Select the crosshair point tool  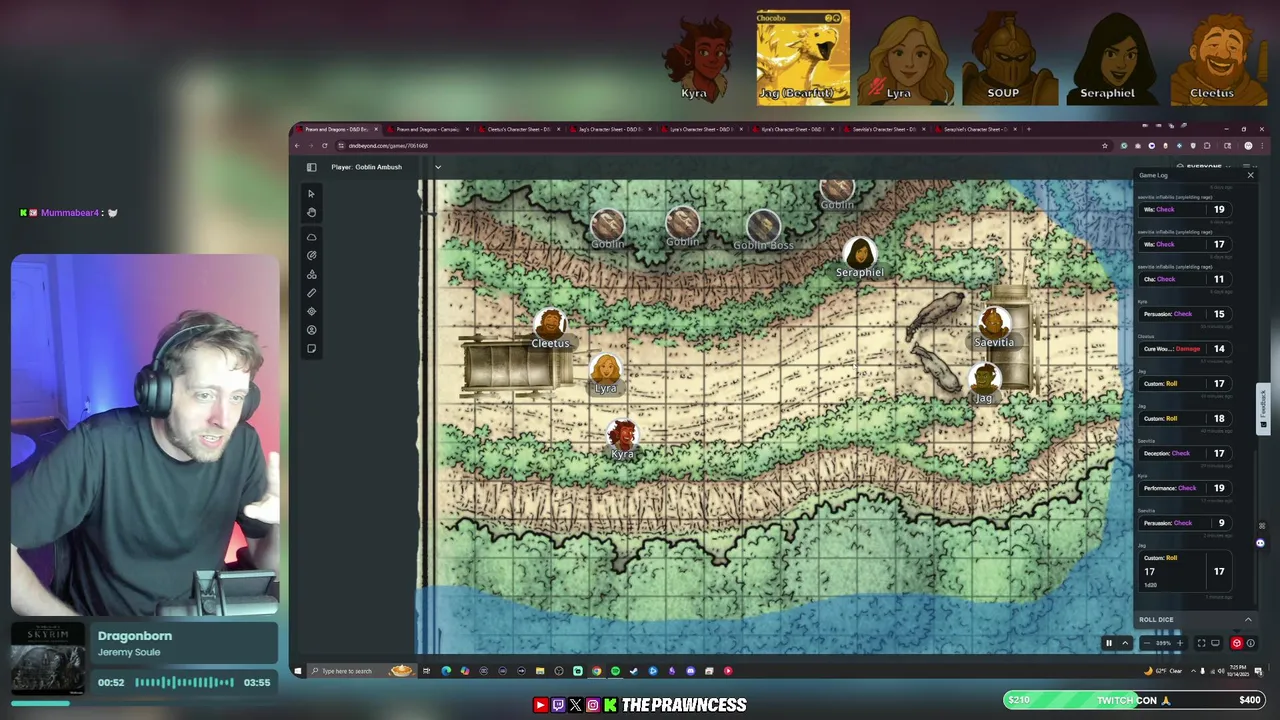[x=311, y=311]
